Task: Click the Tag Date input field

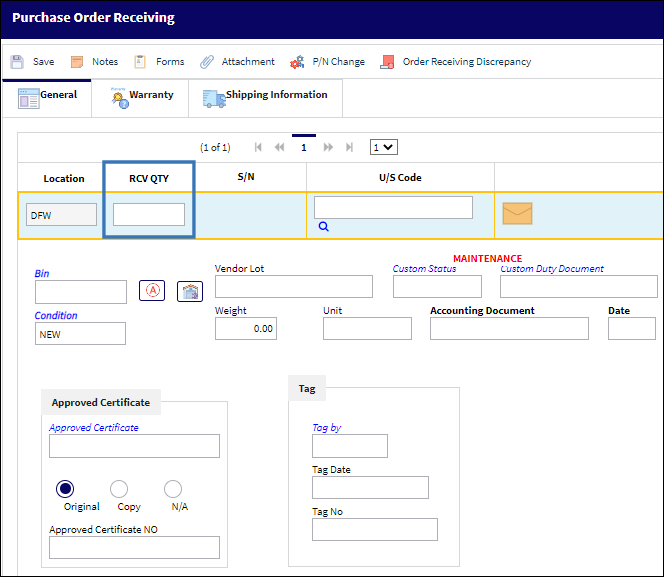Action: pos(370,487)
